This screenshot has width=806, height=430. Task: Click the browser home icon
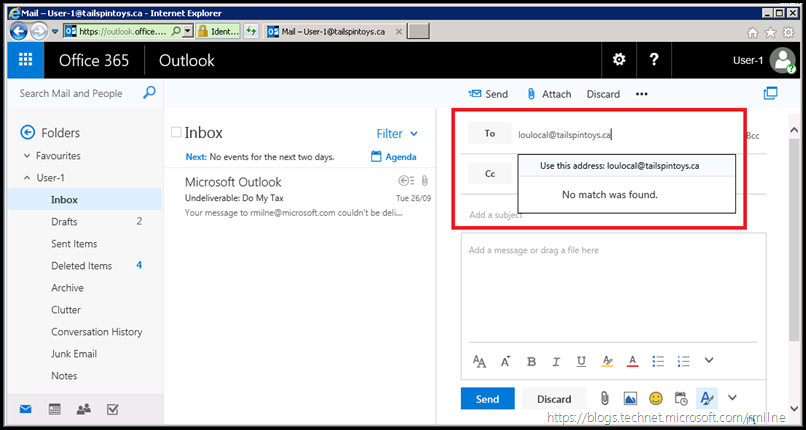[752, 32]
